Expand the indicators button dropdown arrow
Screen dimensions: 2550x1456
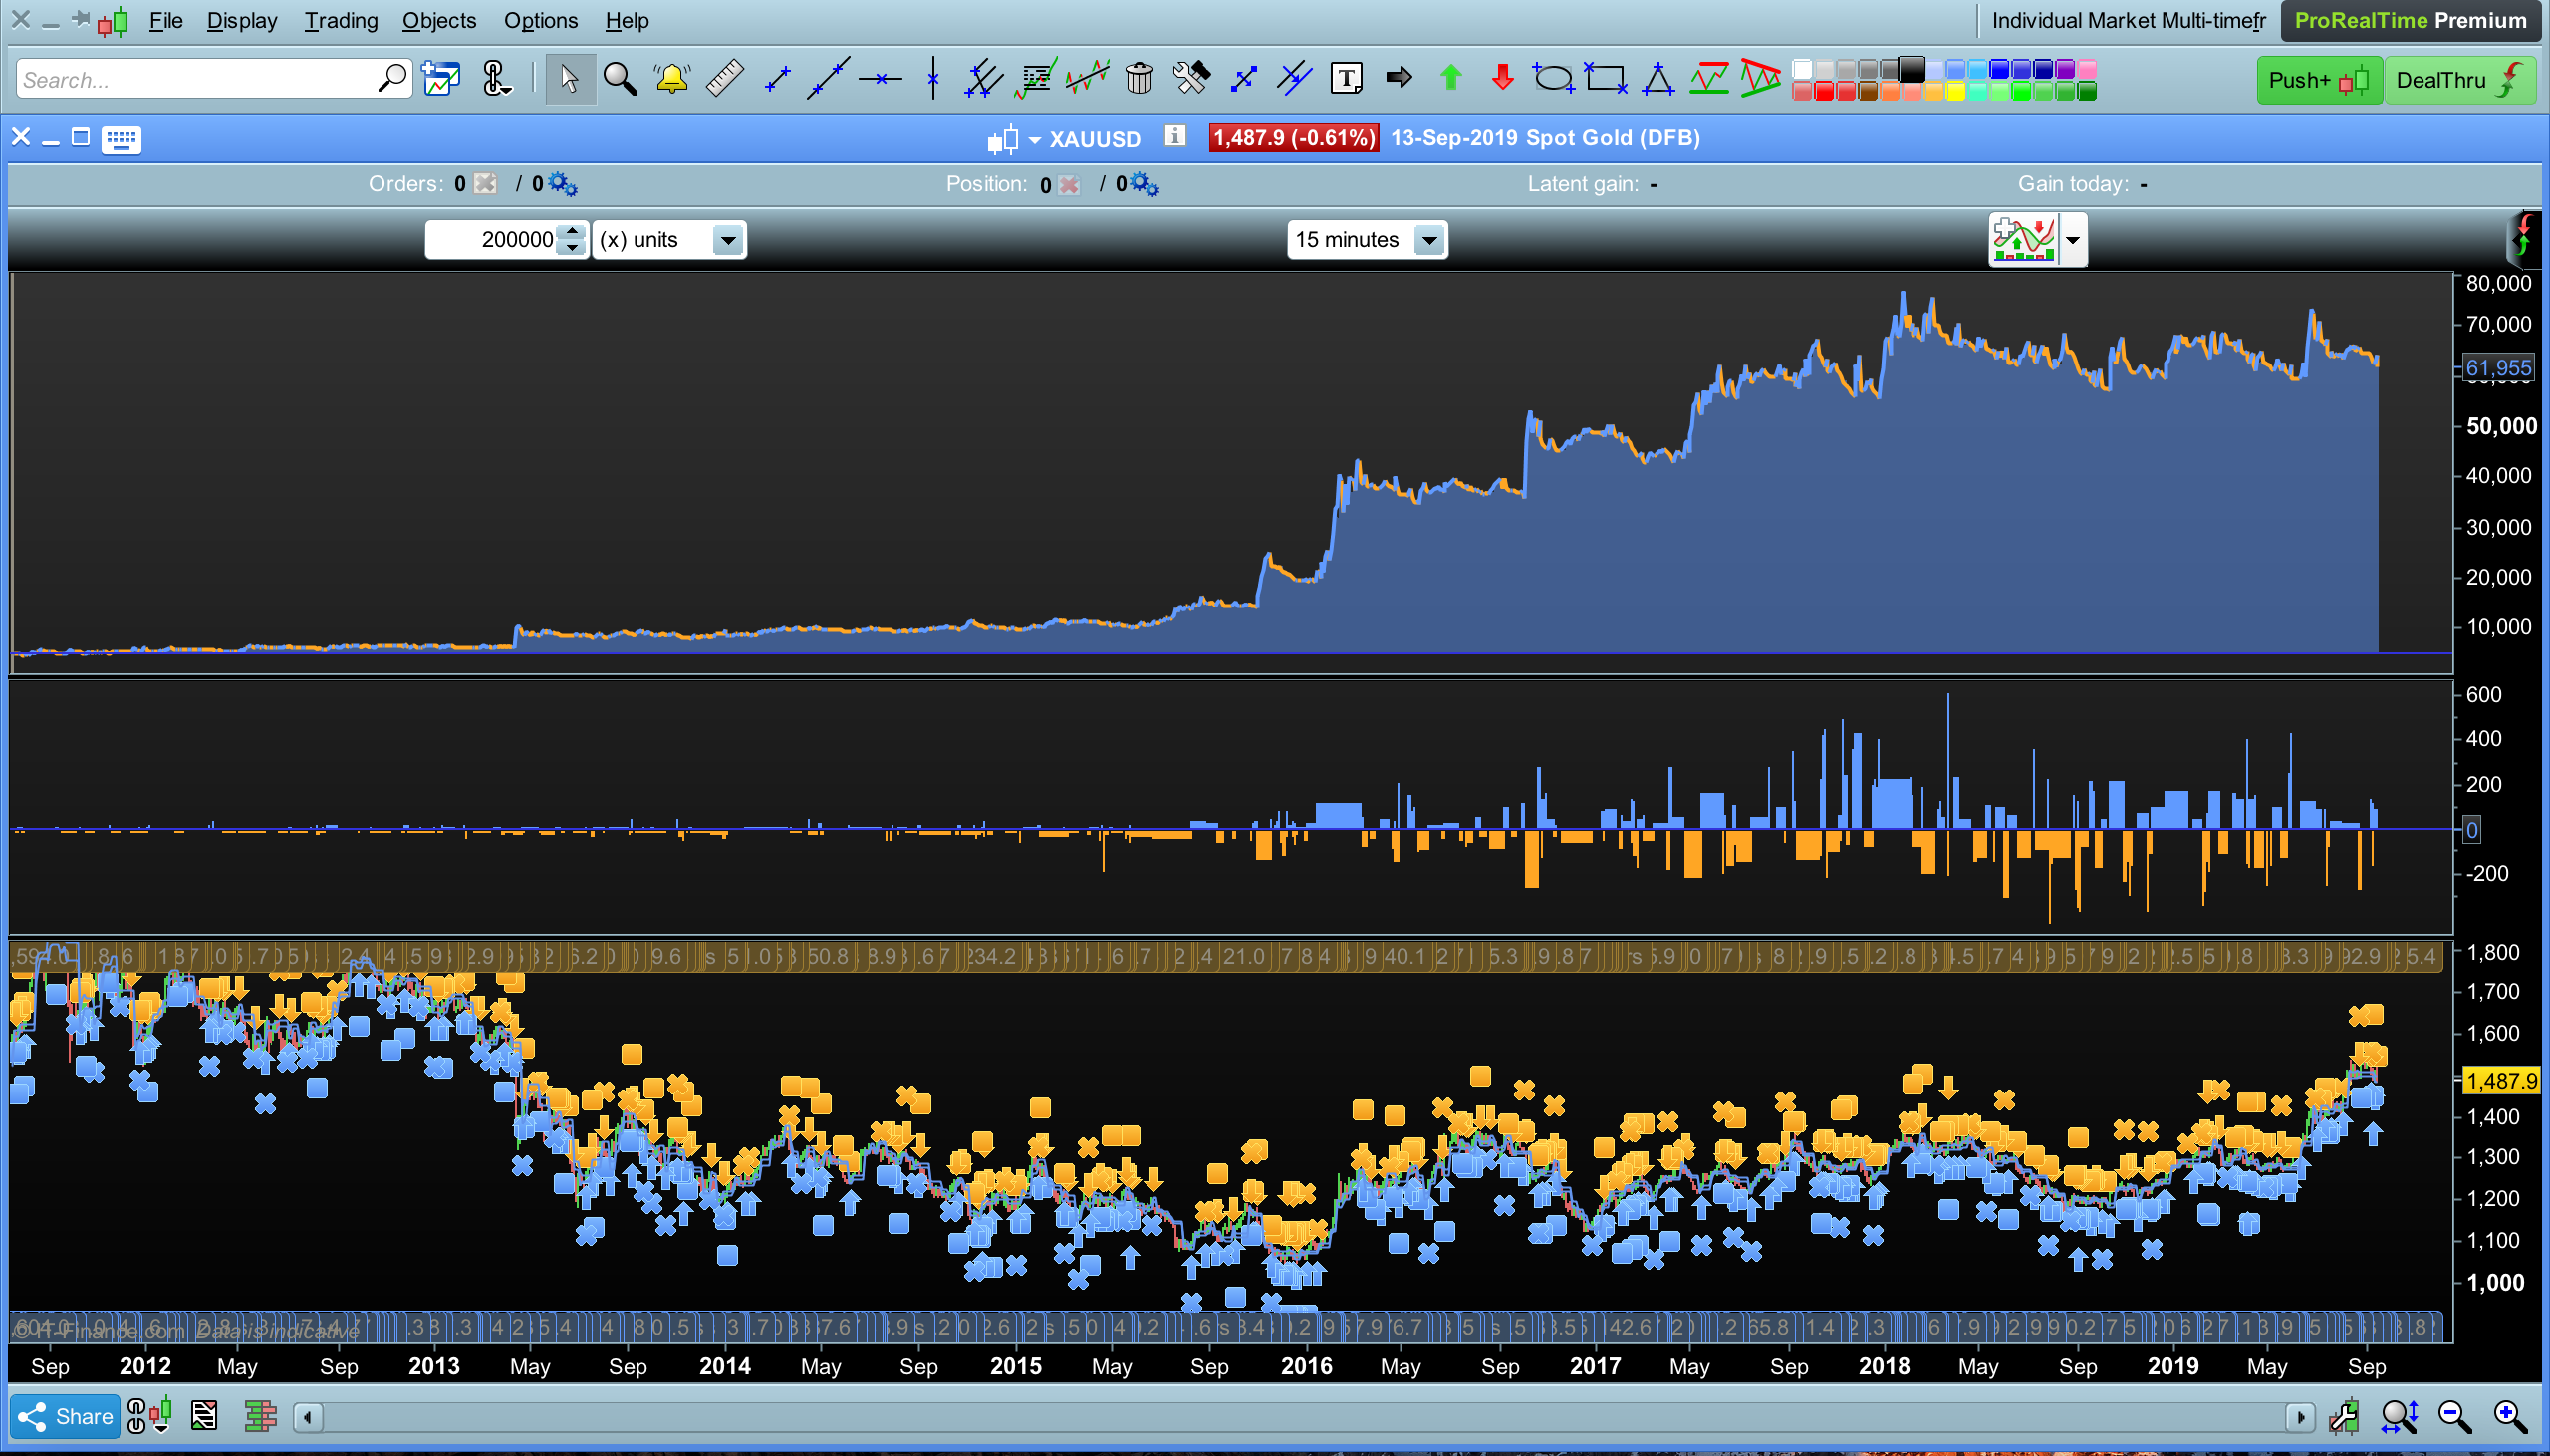[x=2073, y=240]
